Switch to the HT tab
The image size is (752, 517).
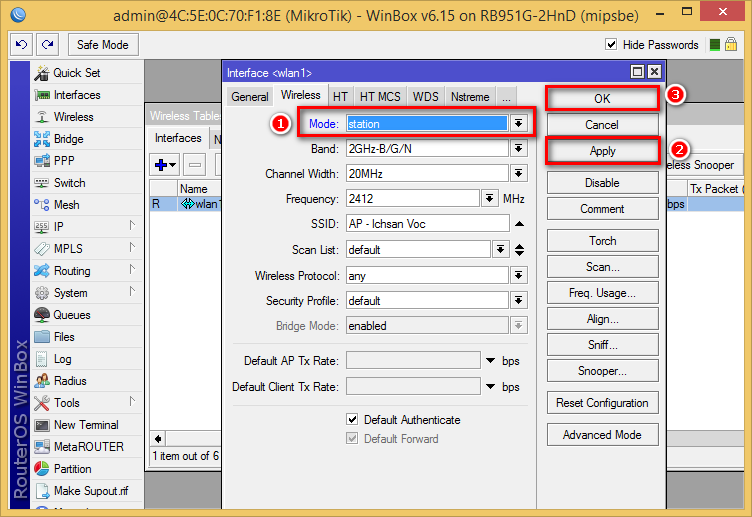(340, 97)
